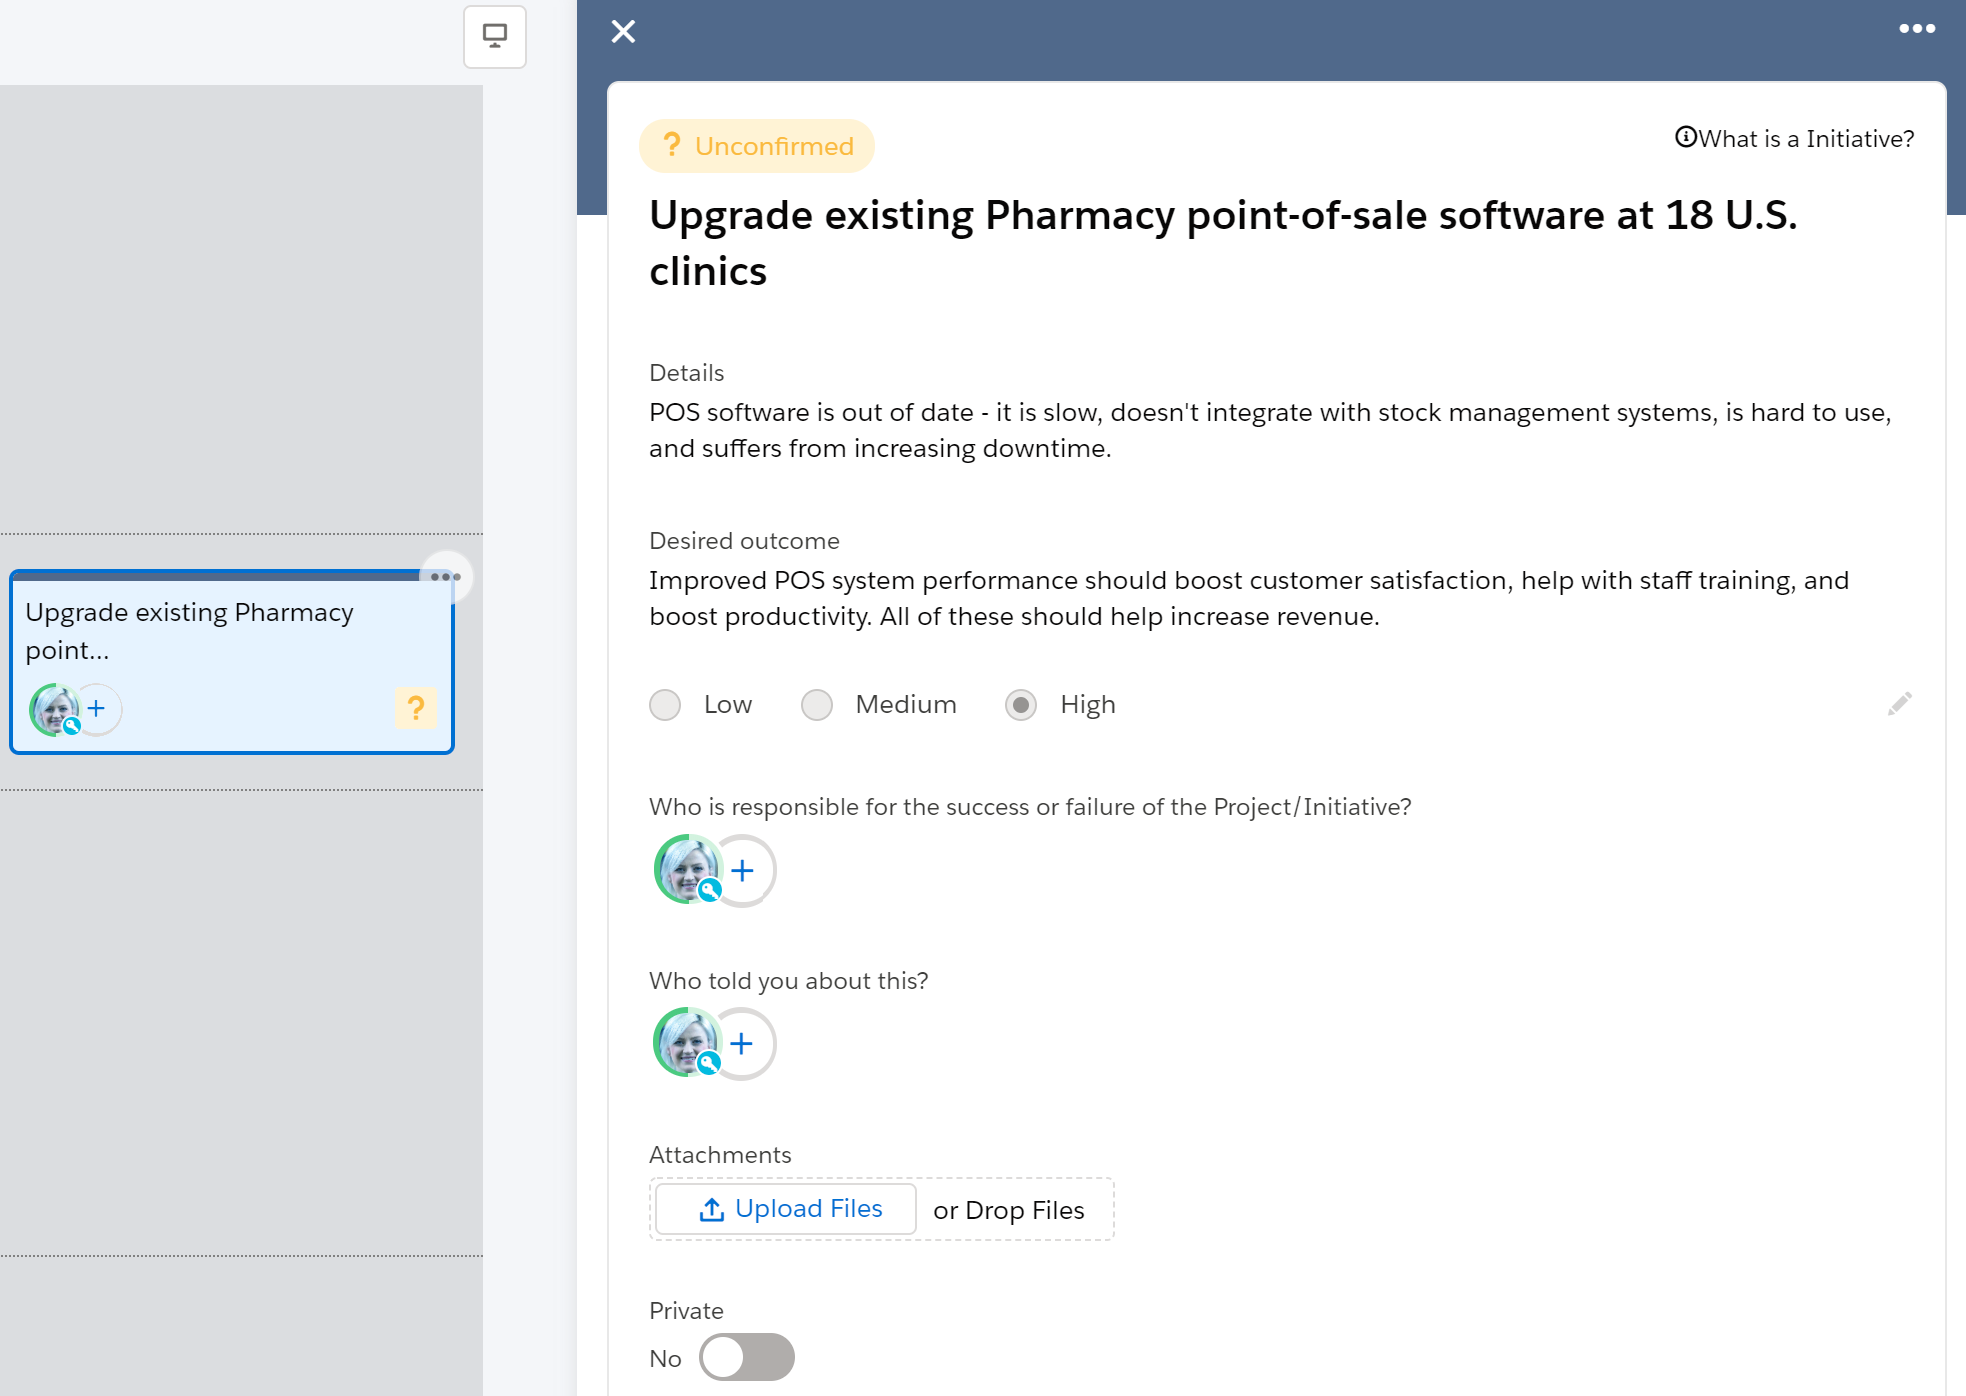Open the card's three-dot options menu
Viewport: 1966px width, 1396px height.
click(446, 577)
